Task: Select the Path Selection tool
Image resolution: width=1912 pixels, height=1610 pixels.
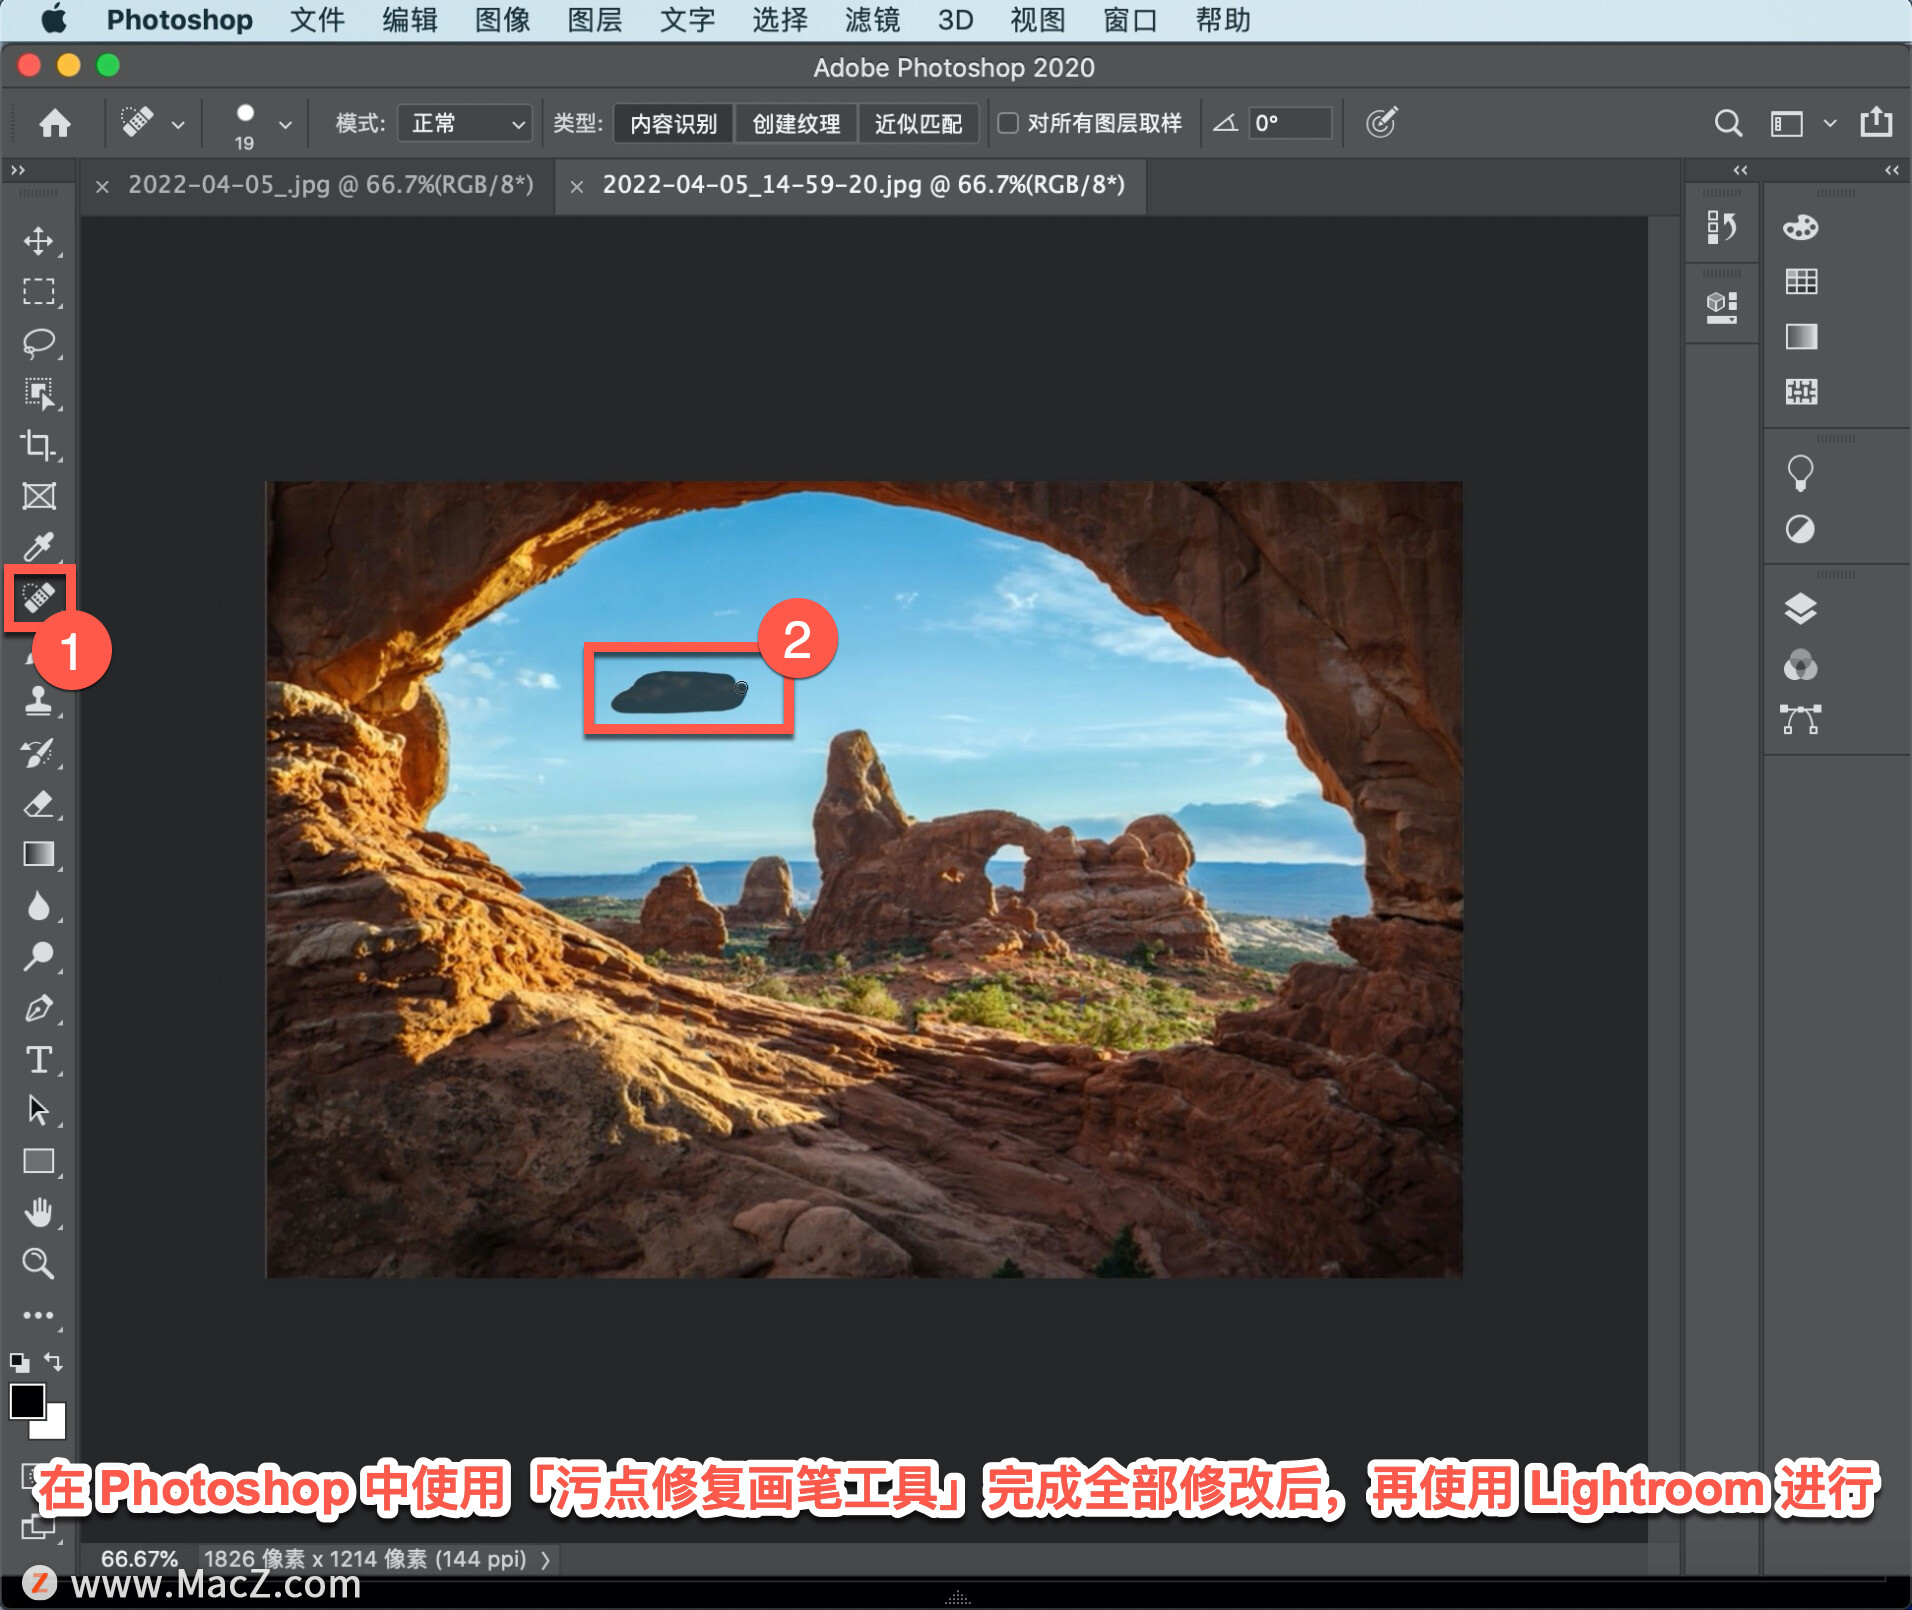Action: 38,1110
